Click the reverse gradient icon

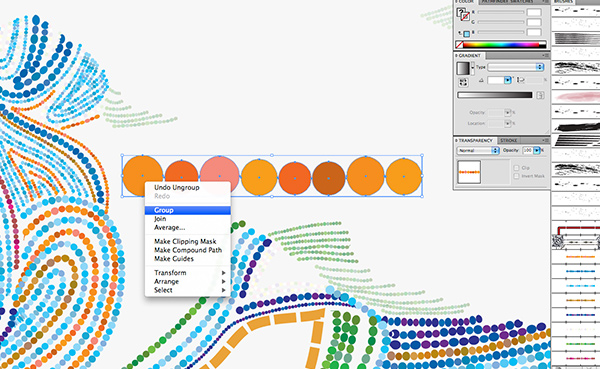[x=463, y=82]
